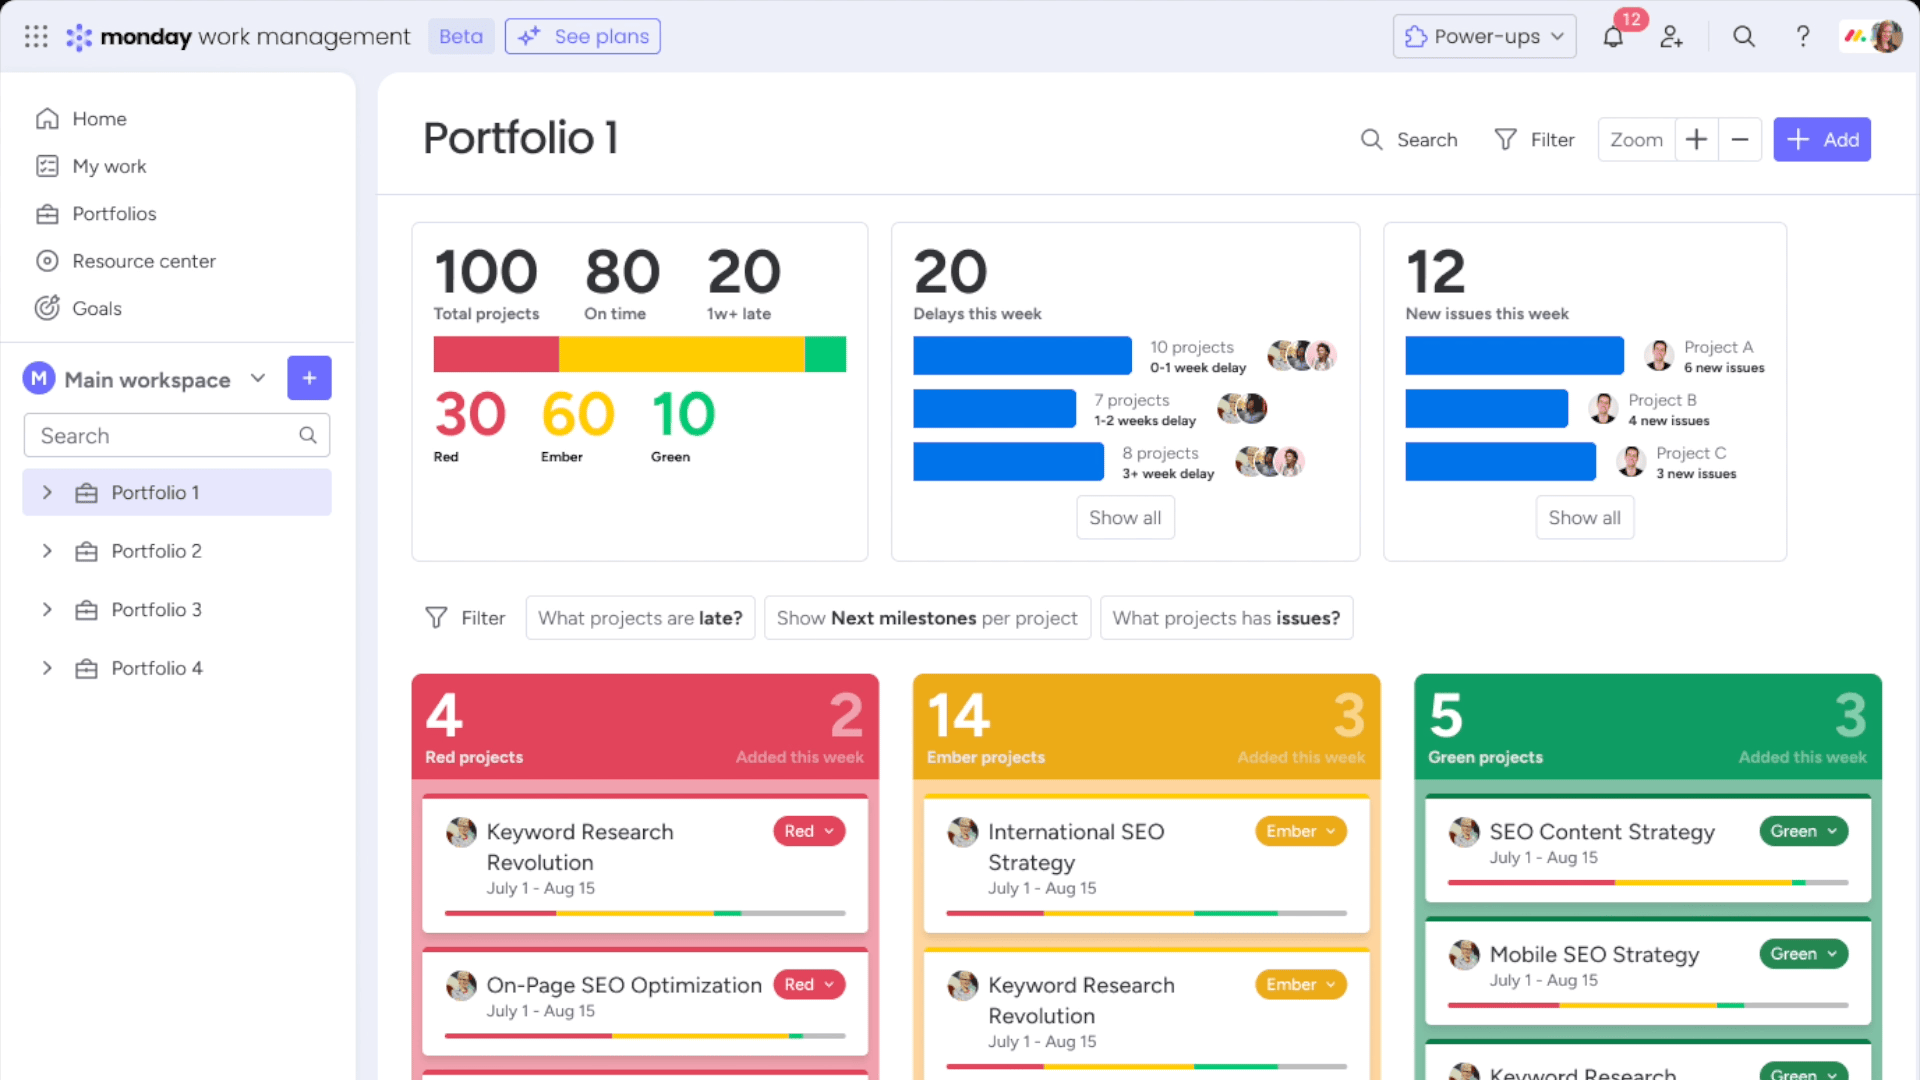Open the notifications bell icon

1612,37
